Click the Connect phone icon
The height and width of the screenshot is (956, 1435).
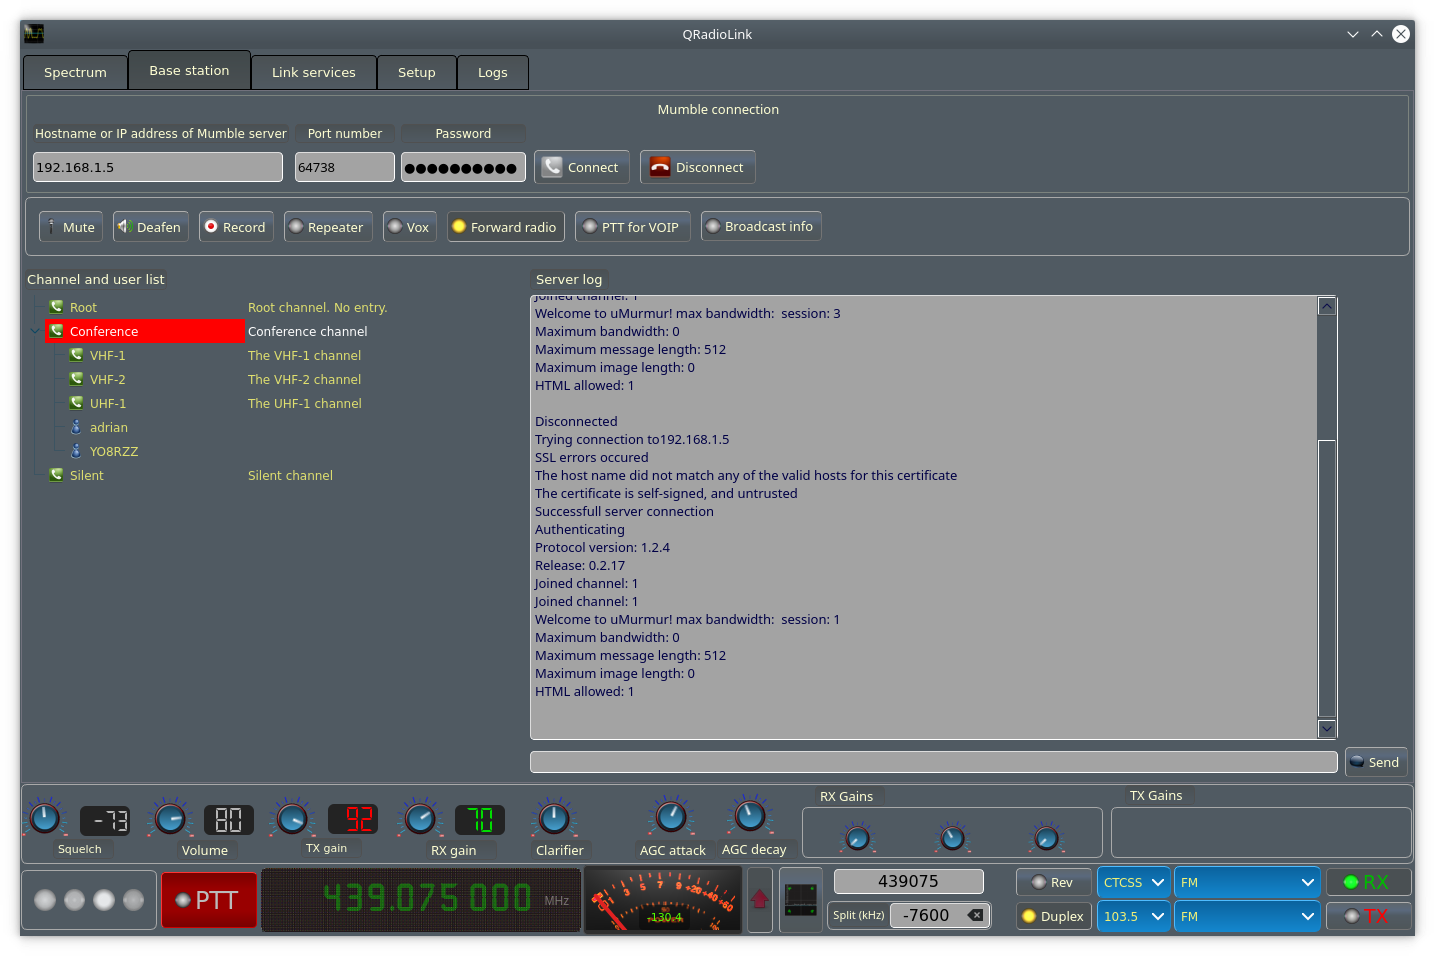(551, 166)
